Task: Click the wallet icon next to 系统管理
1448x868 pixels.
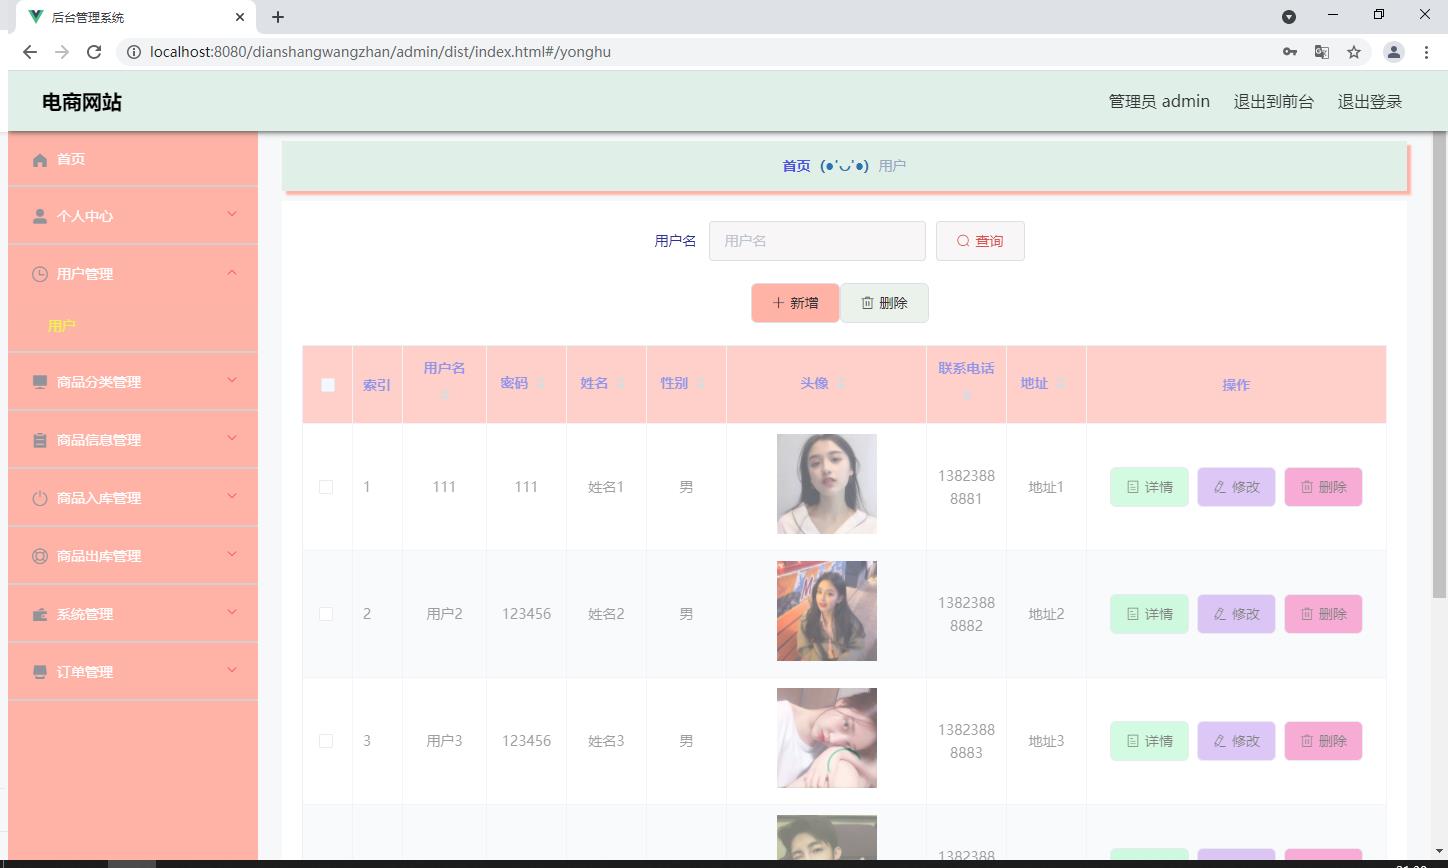Action: [40, 614]
